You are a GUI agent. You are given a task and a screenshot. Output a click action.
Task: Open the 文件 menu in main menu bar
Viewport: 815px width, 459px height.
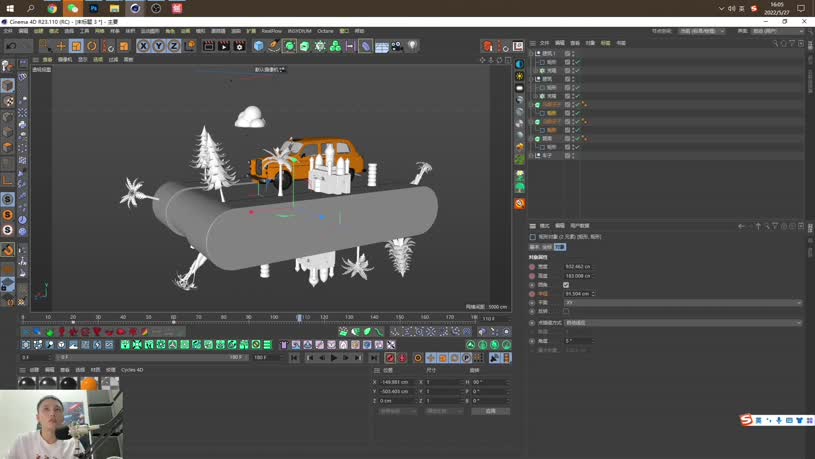(x=8, y=31)
